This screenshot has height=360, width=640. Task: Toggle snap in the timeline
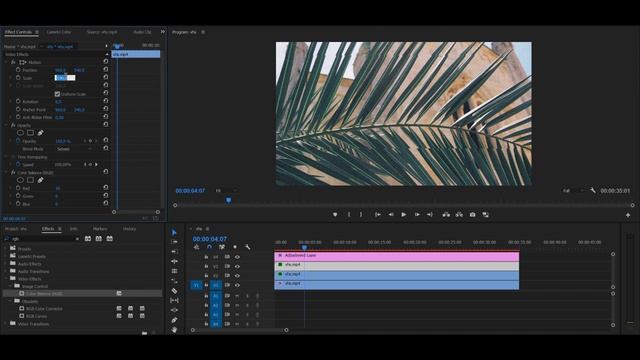pyautogui.click(x=209, y=247)
